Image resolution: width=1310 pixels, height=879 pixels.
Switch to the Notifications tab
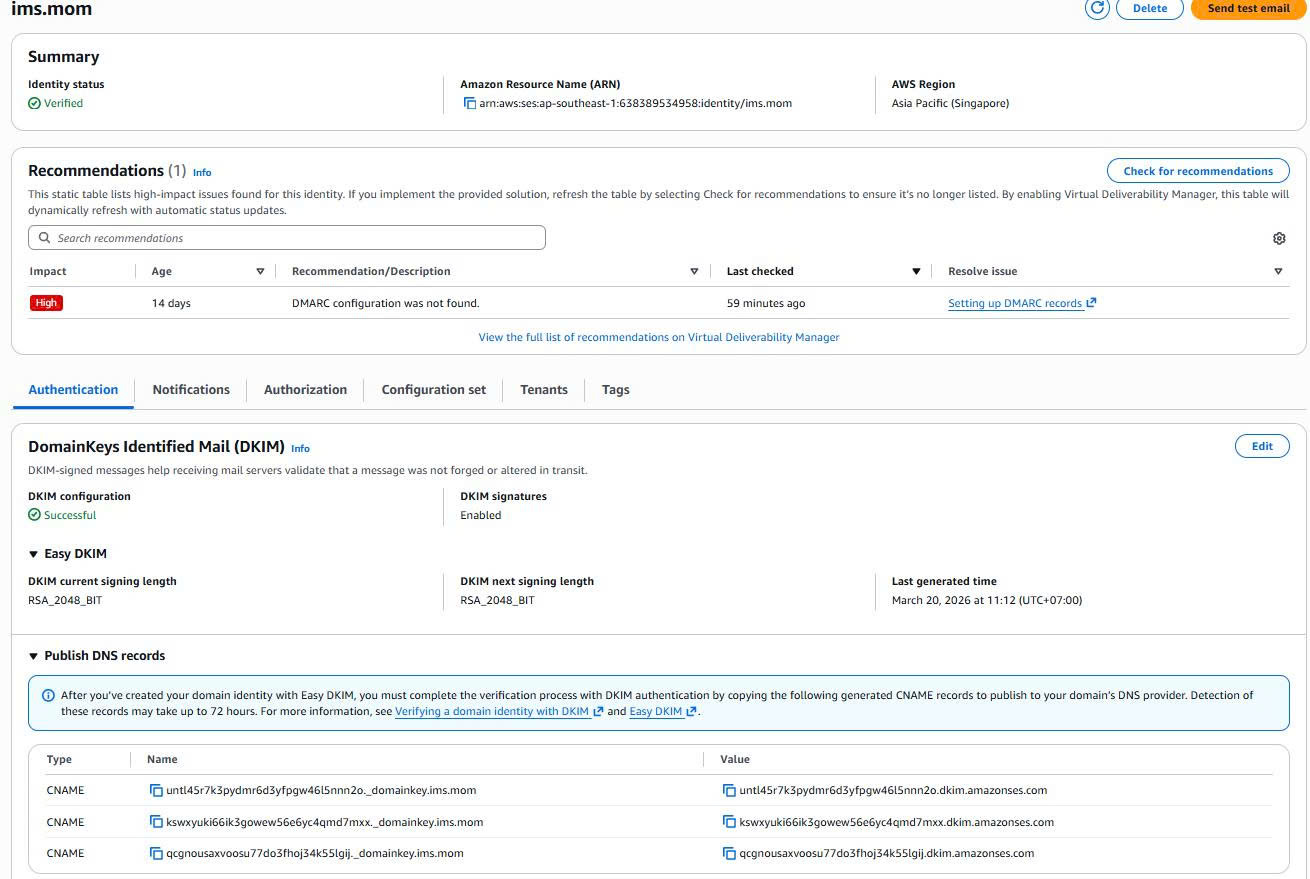pos(191,390)
